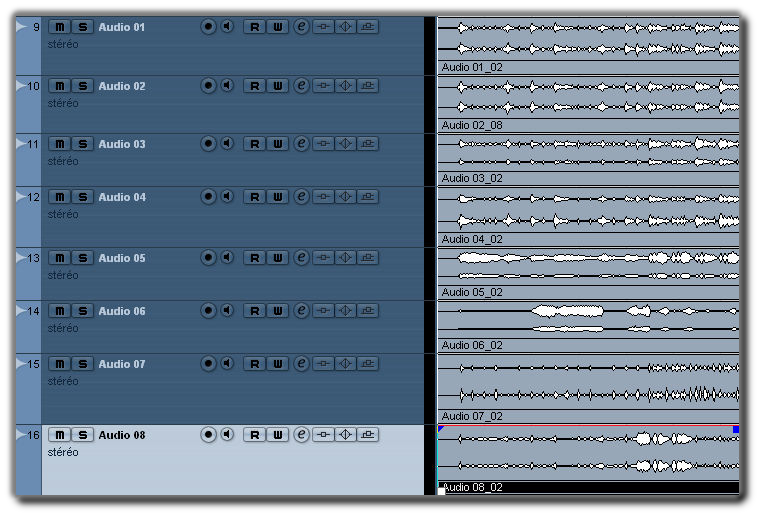Click the inserts state icon on Audio 04
765x521 pixels.
tap(323, 197)
